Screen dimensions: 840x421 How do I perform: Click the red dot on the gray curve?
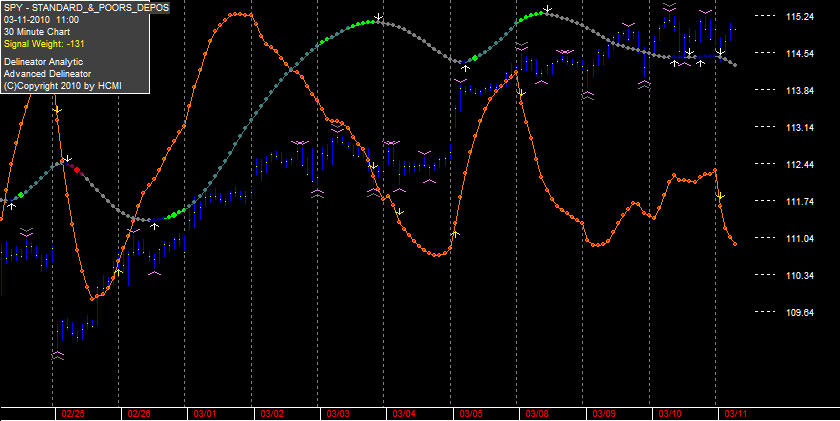tap(77, 170)
